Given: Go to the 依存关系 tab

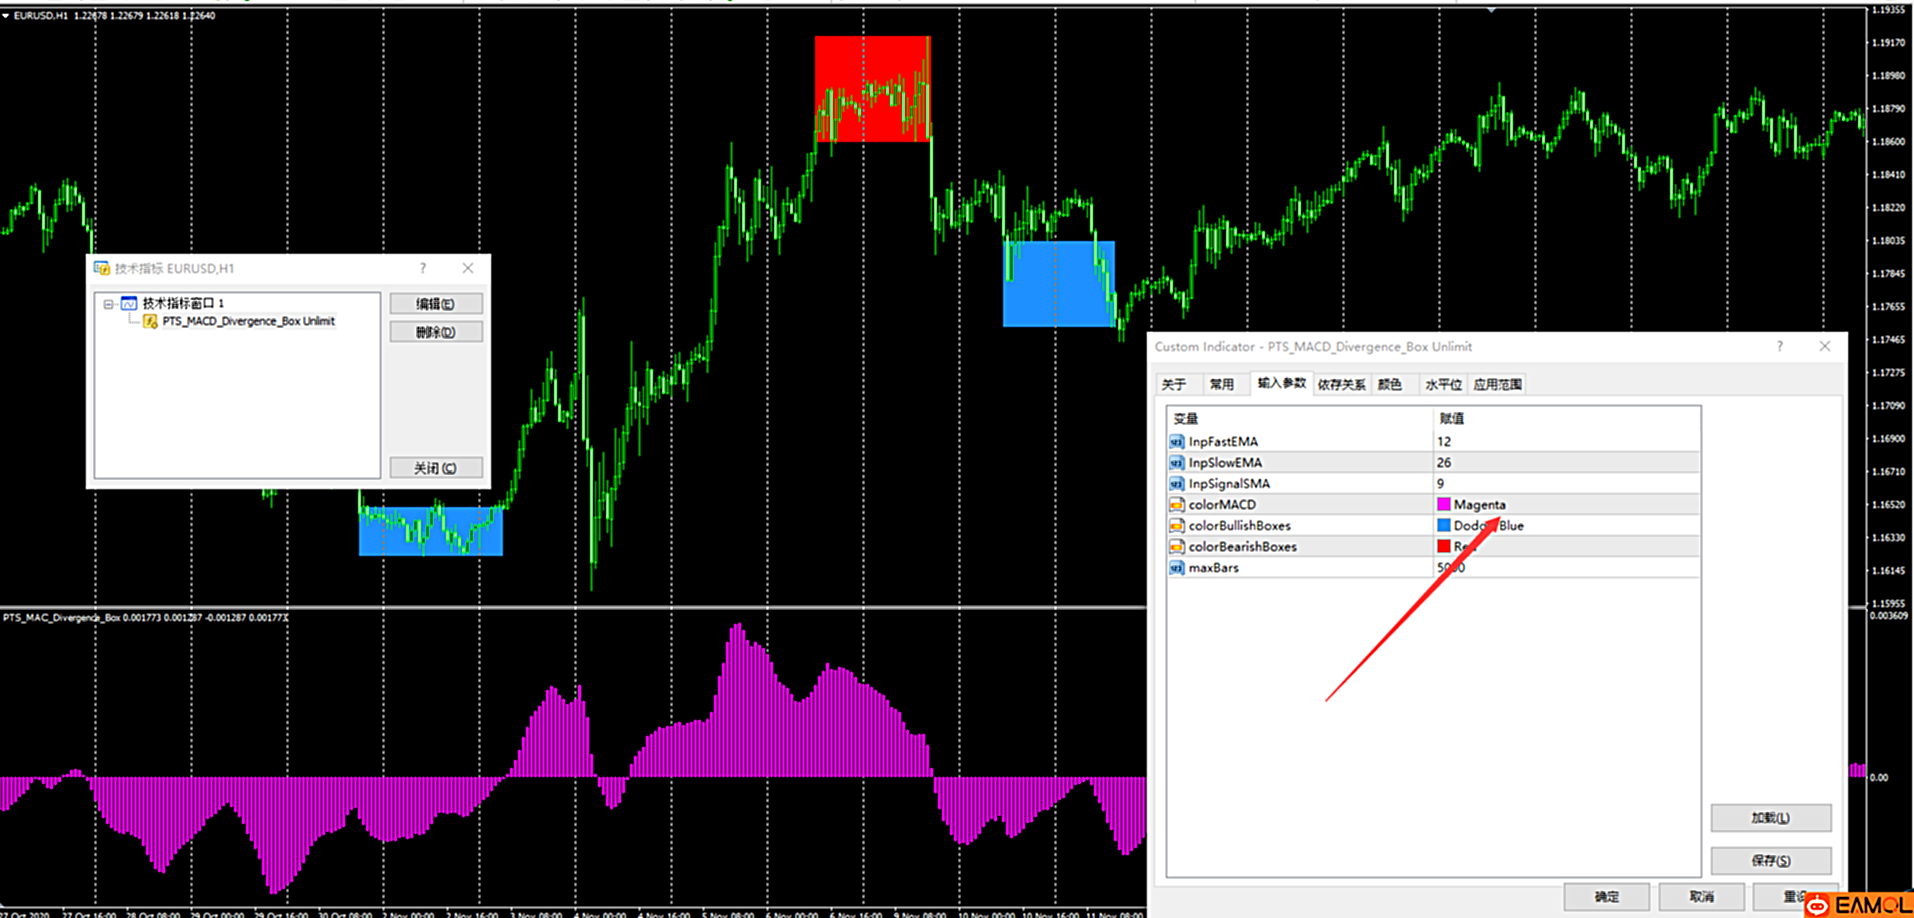Looking at the screenshot, I should (1340, 385).
